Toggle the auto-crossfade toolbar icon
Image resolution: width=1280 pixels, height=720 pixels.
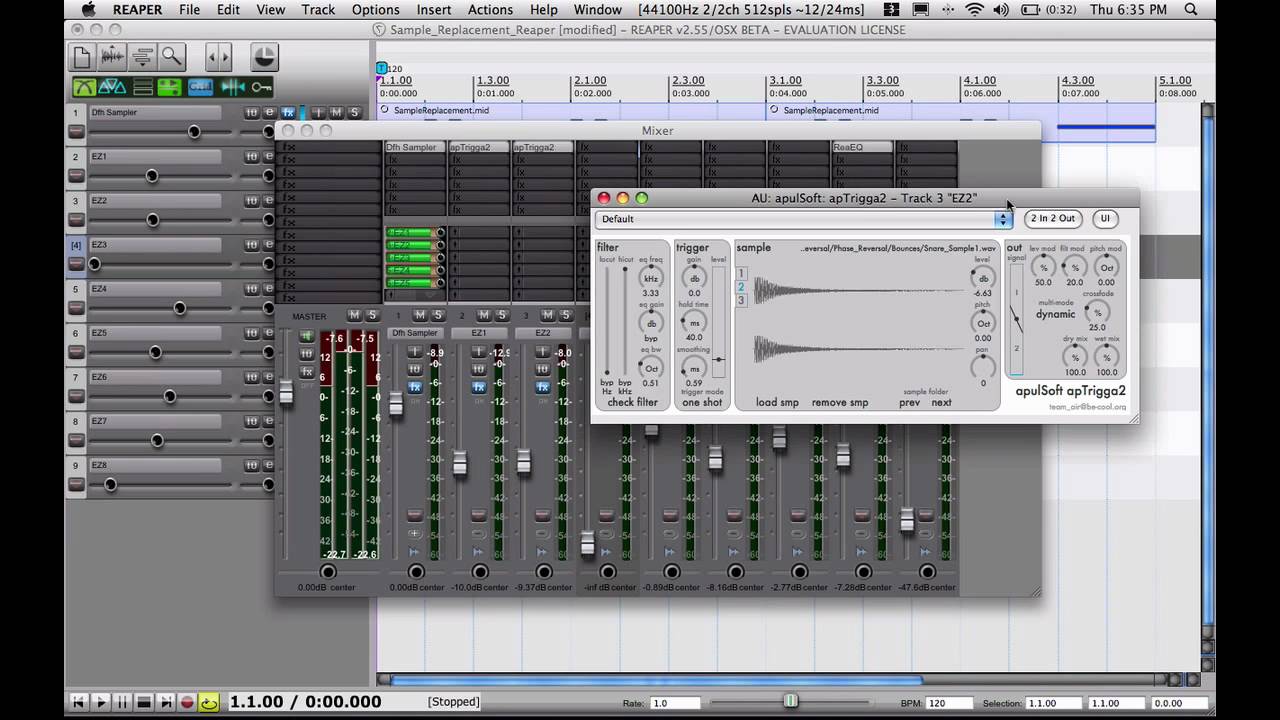tap(84, 87)
